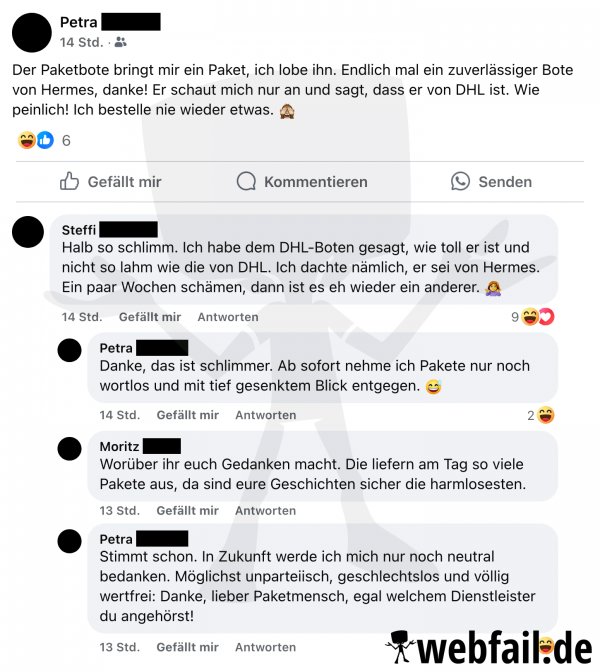Open Moritz's profile avatar
The height and width of the screenshot is (672, 600).
point(69,449)
